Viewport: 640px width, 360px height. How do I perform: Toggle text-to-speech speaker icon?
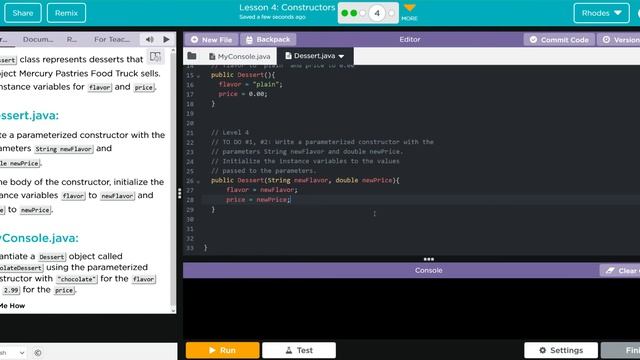pyautogui.click(x=149, y=40)
